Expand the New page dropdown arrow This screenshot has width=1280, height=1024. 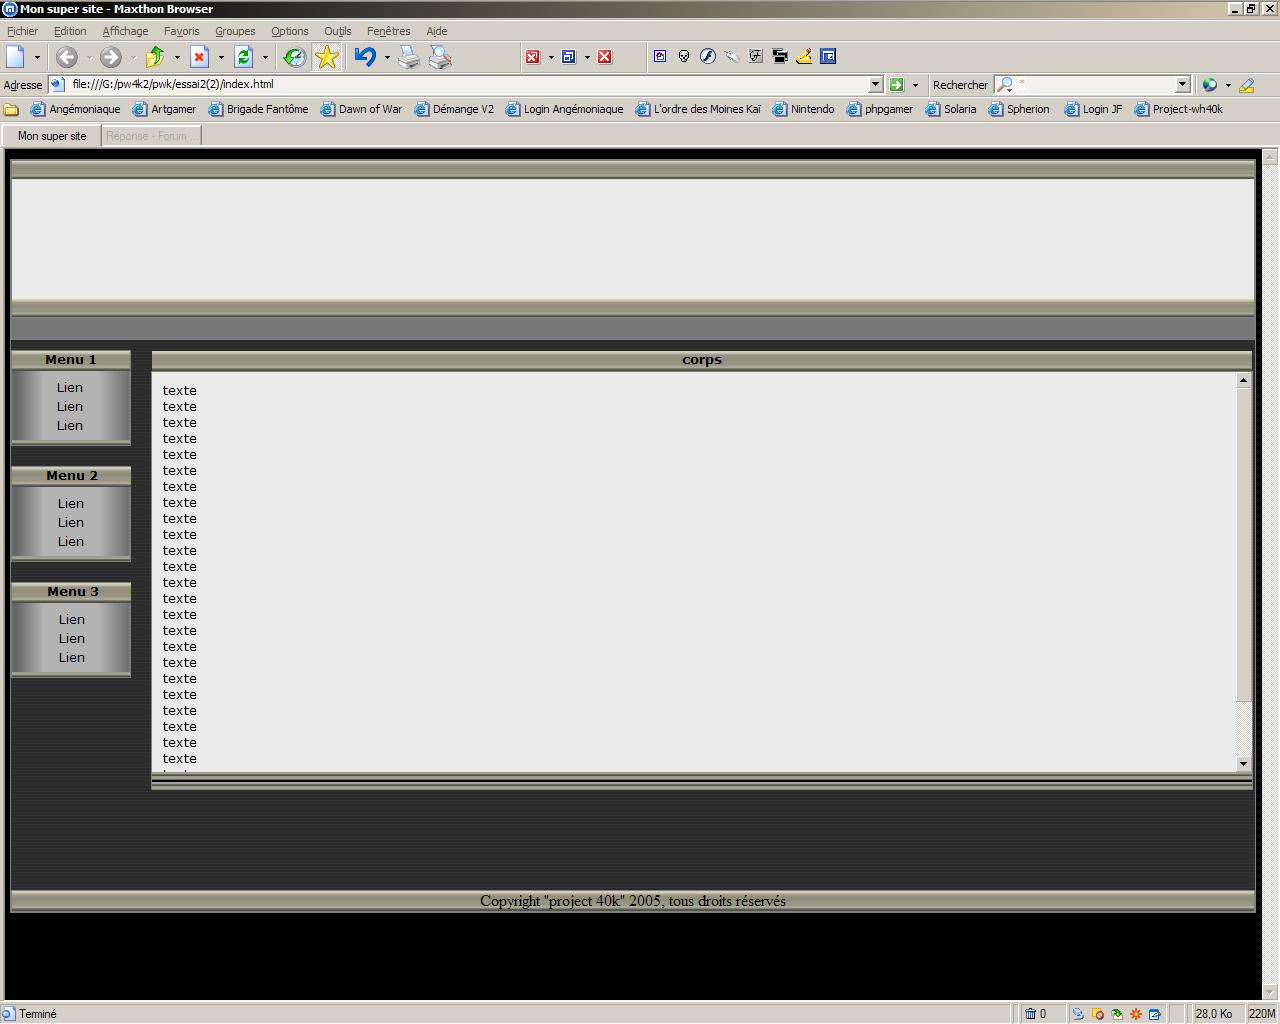pyautogui.click(x=37, y=57)
